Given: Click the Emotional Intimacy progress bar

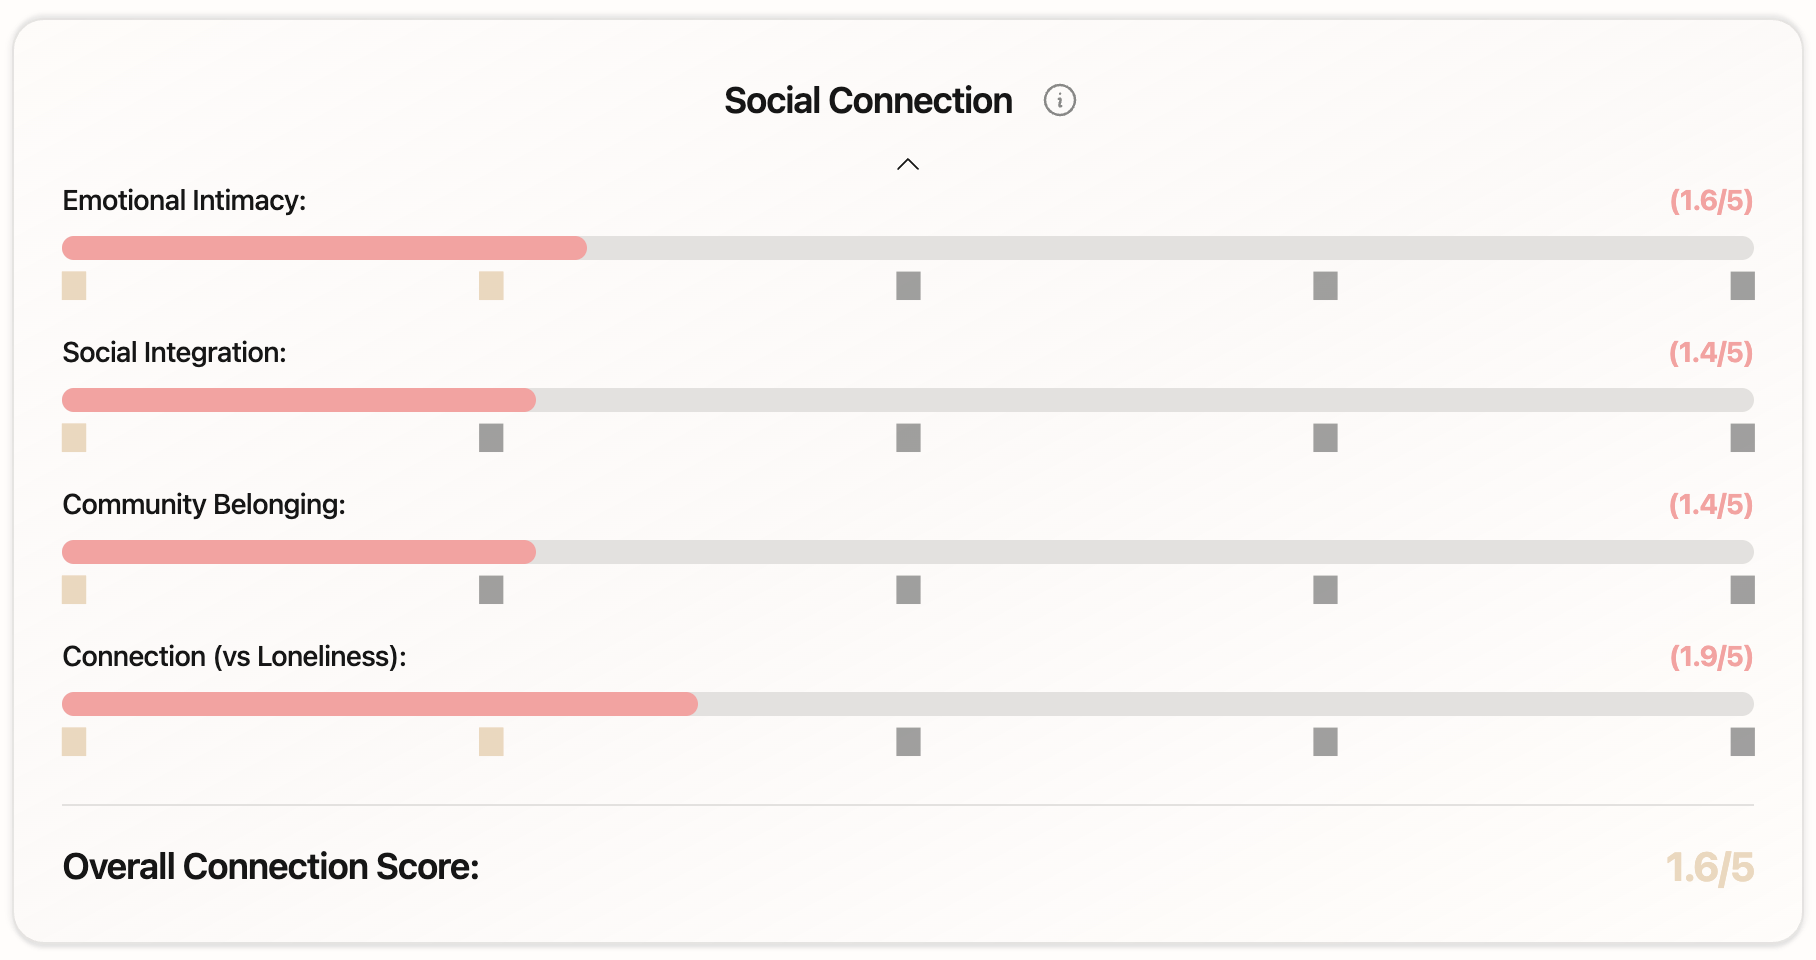Looking at the screenshot, I should pos(907,248).
